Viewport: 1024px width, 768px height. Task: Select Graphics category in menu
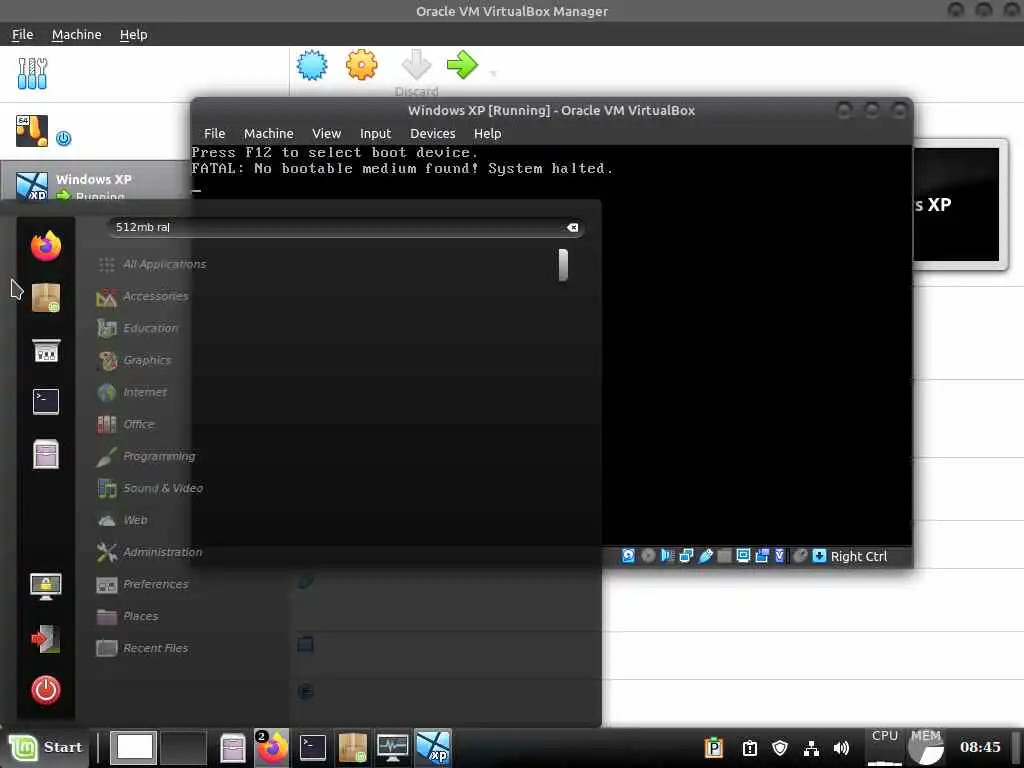point(134,360)
